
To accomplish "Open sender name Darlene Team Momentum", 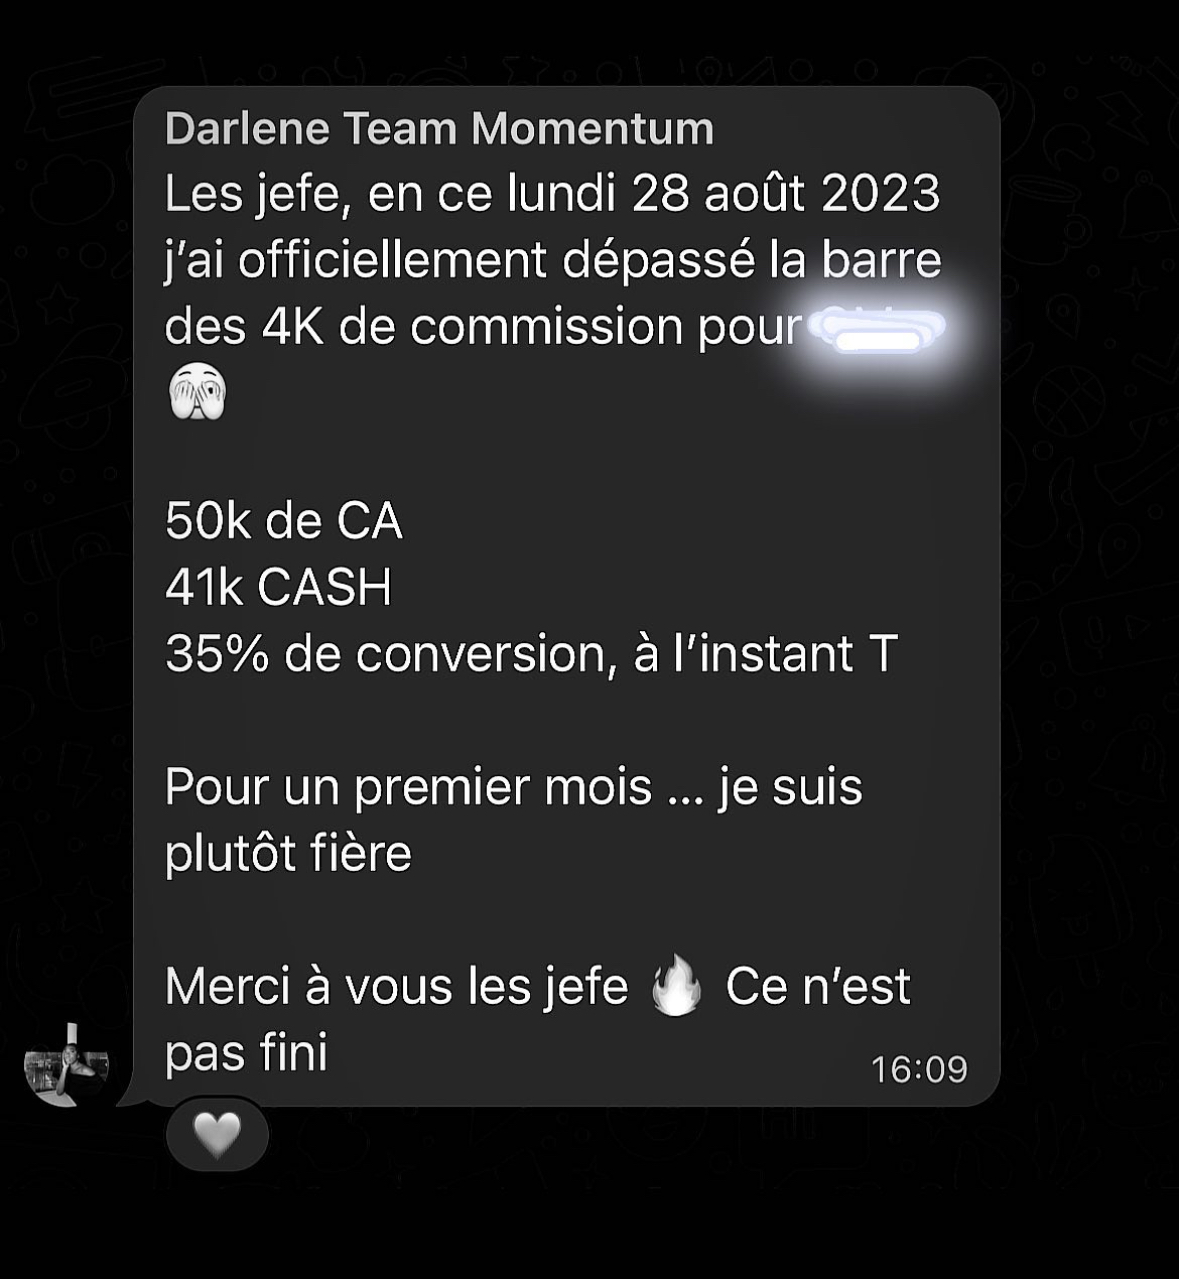I will click(439, 128).
